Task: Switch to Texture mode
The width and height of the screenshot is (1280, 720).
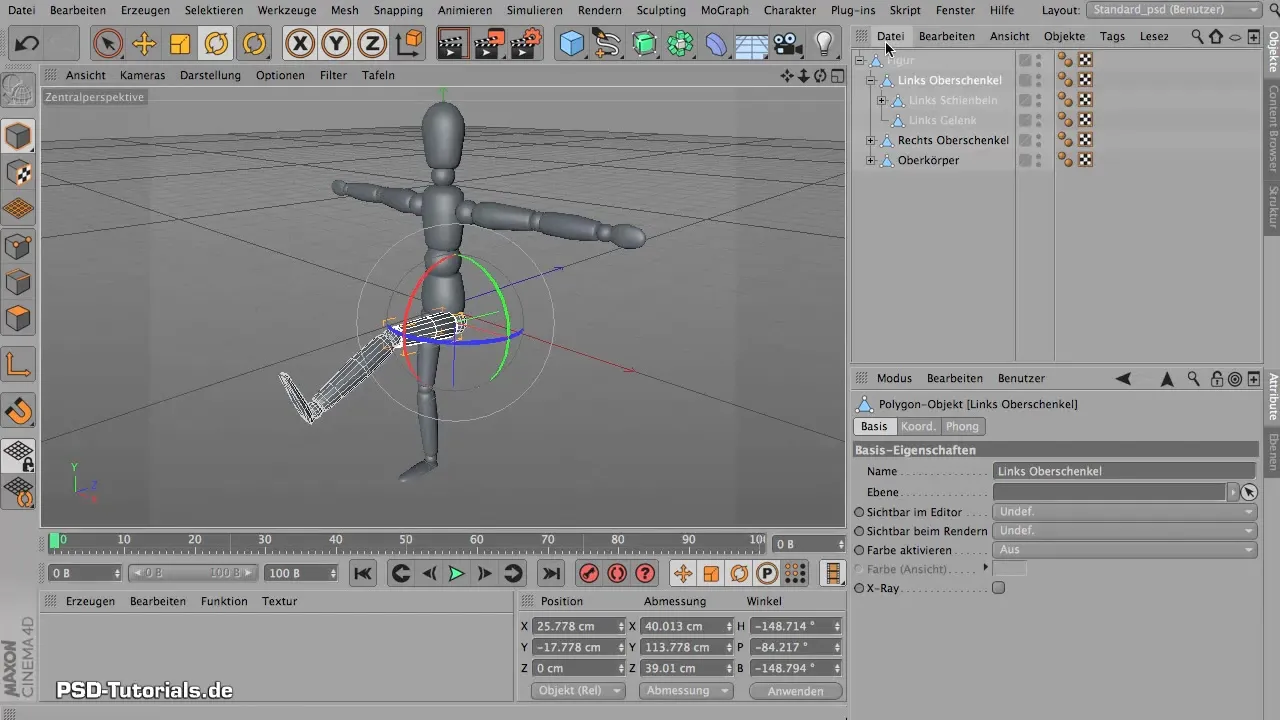Action: (19, 173)
